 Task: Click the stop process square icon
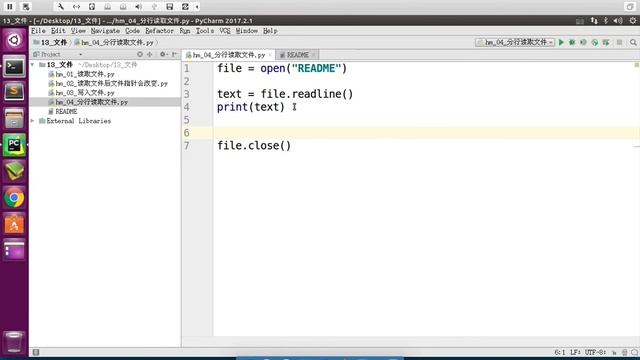click(x=620, y=42)
